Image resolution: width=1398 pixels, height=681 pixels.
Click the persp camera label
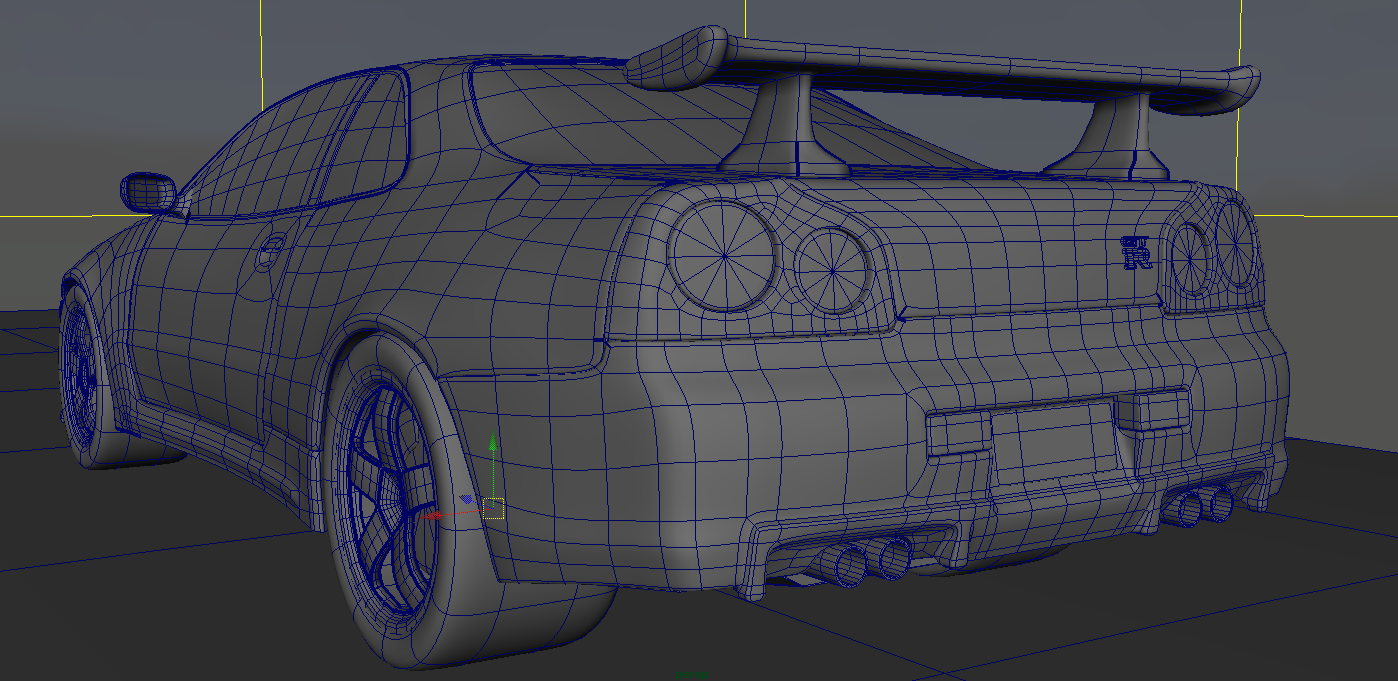(x=690, y=675)
